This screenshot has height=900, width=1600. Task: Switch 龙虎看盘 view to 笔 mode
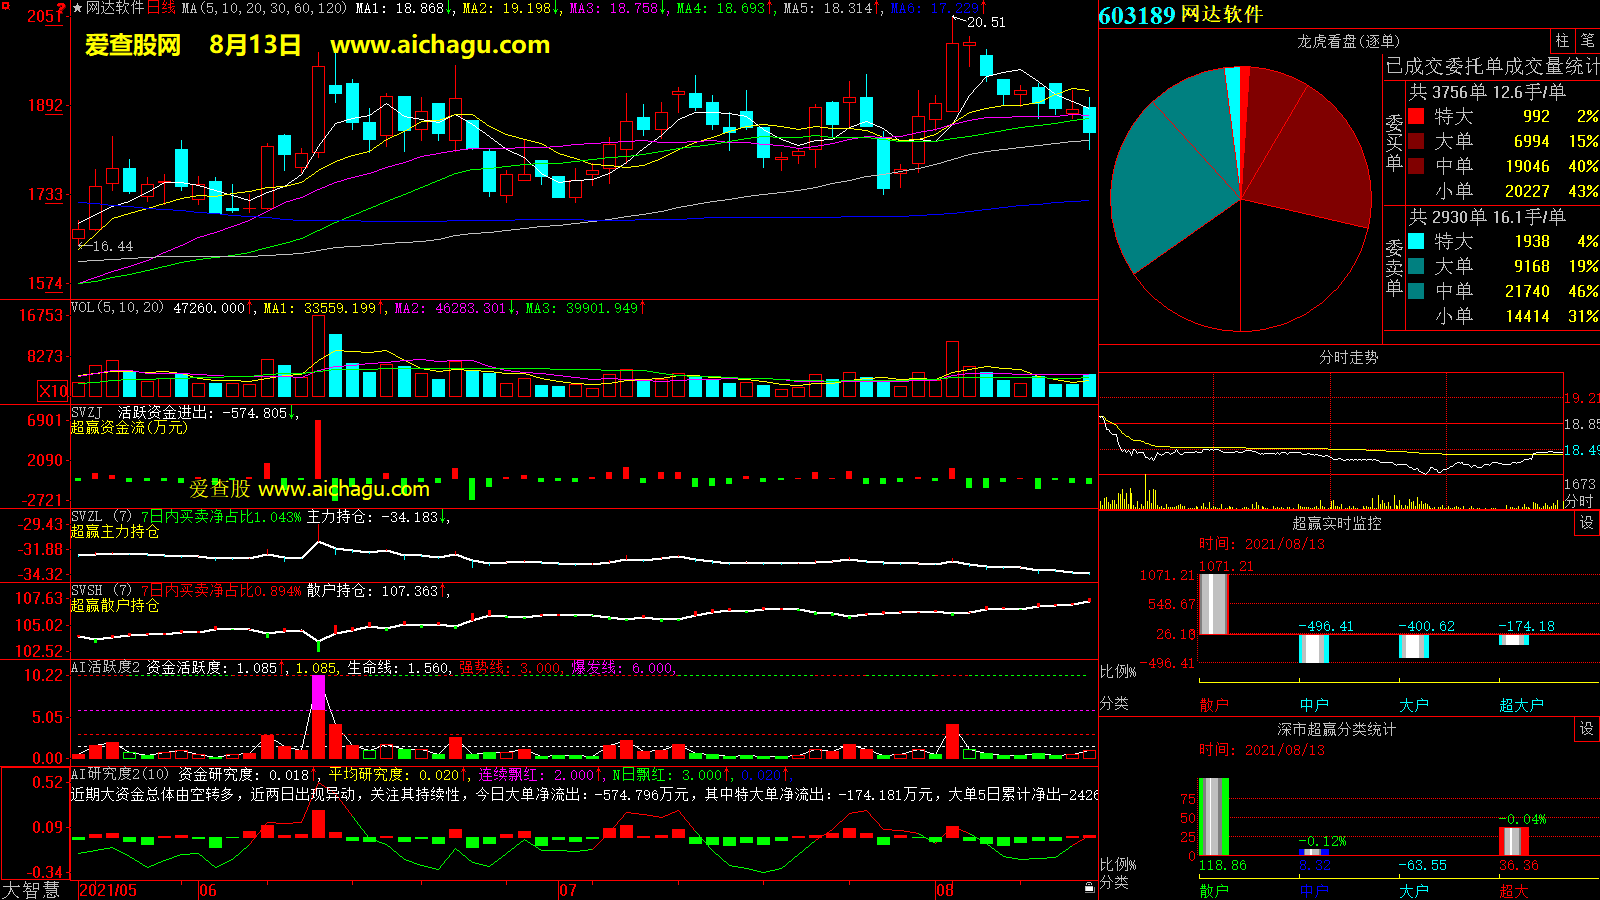click(1587, 40)
